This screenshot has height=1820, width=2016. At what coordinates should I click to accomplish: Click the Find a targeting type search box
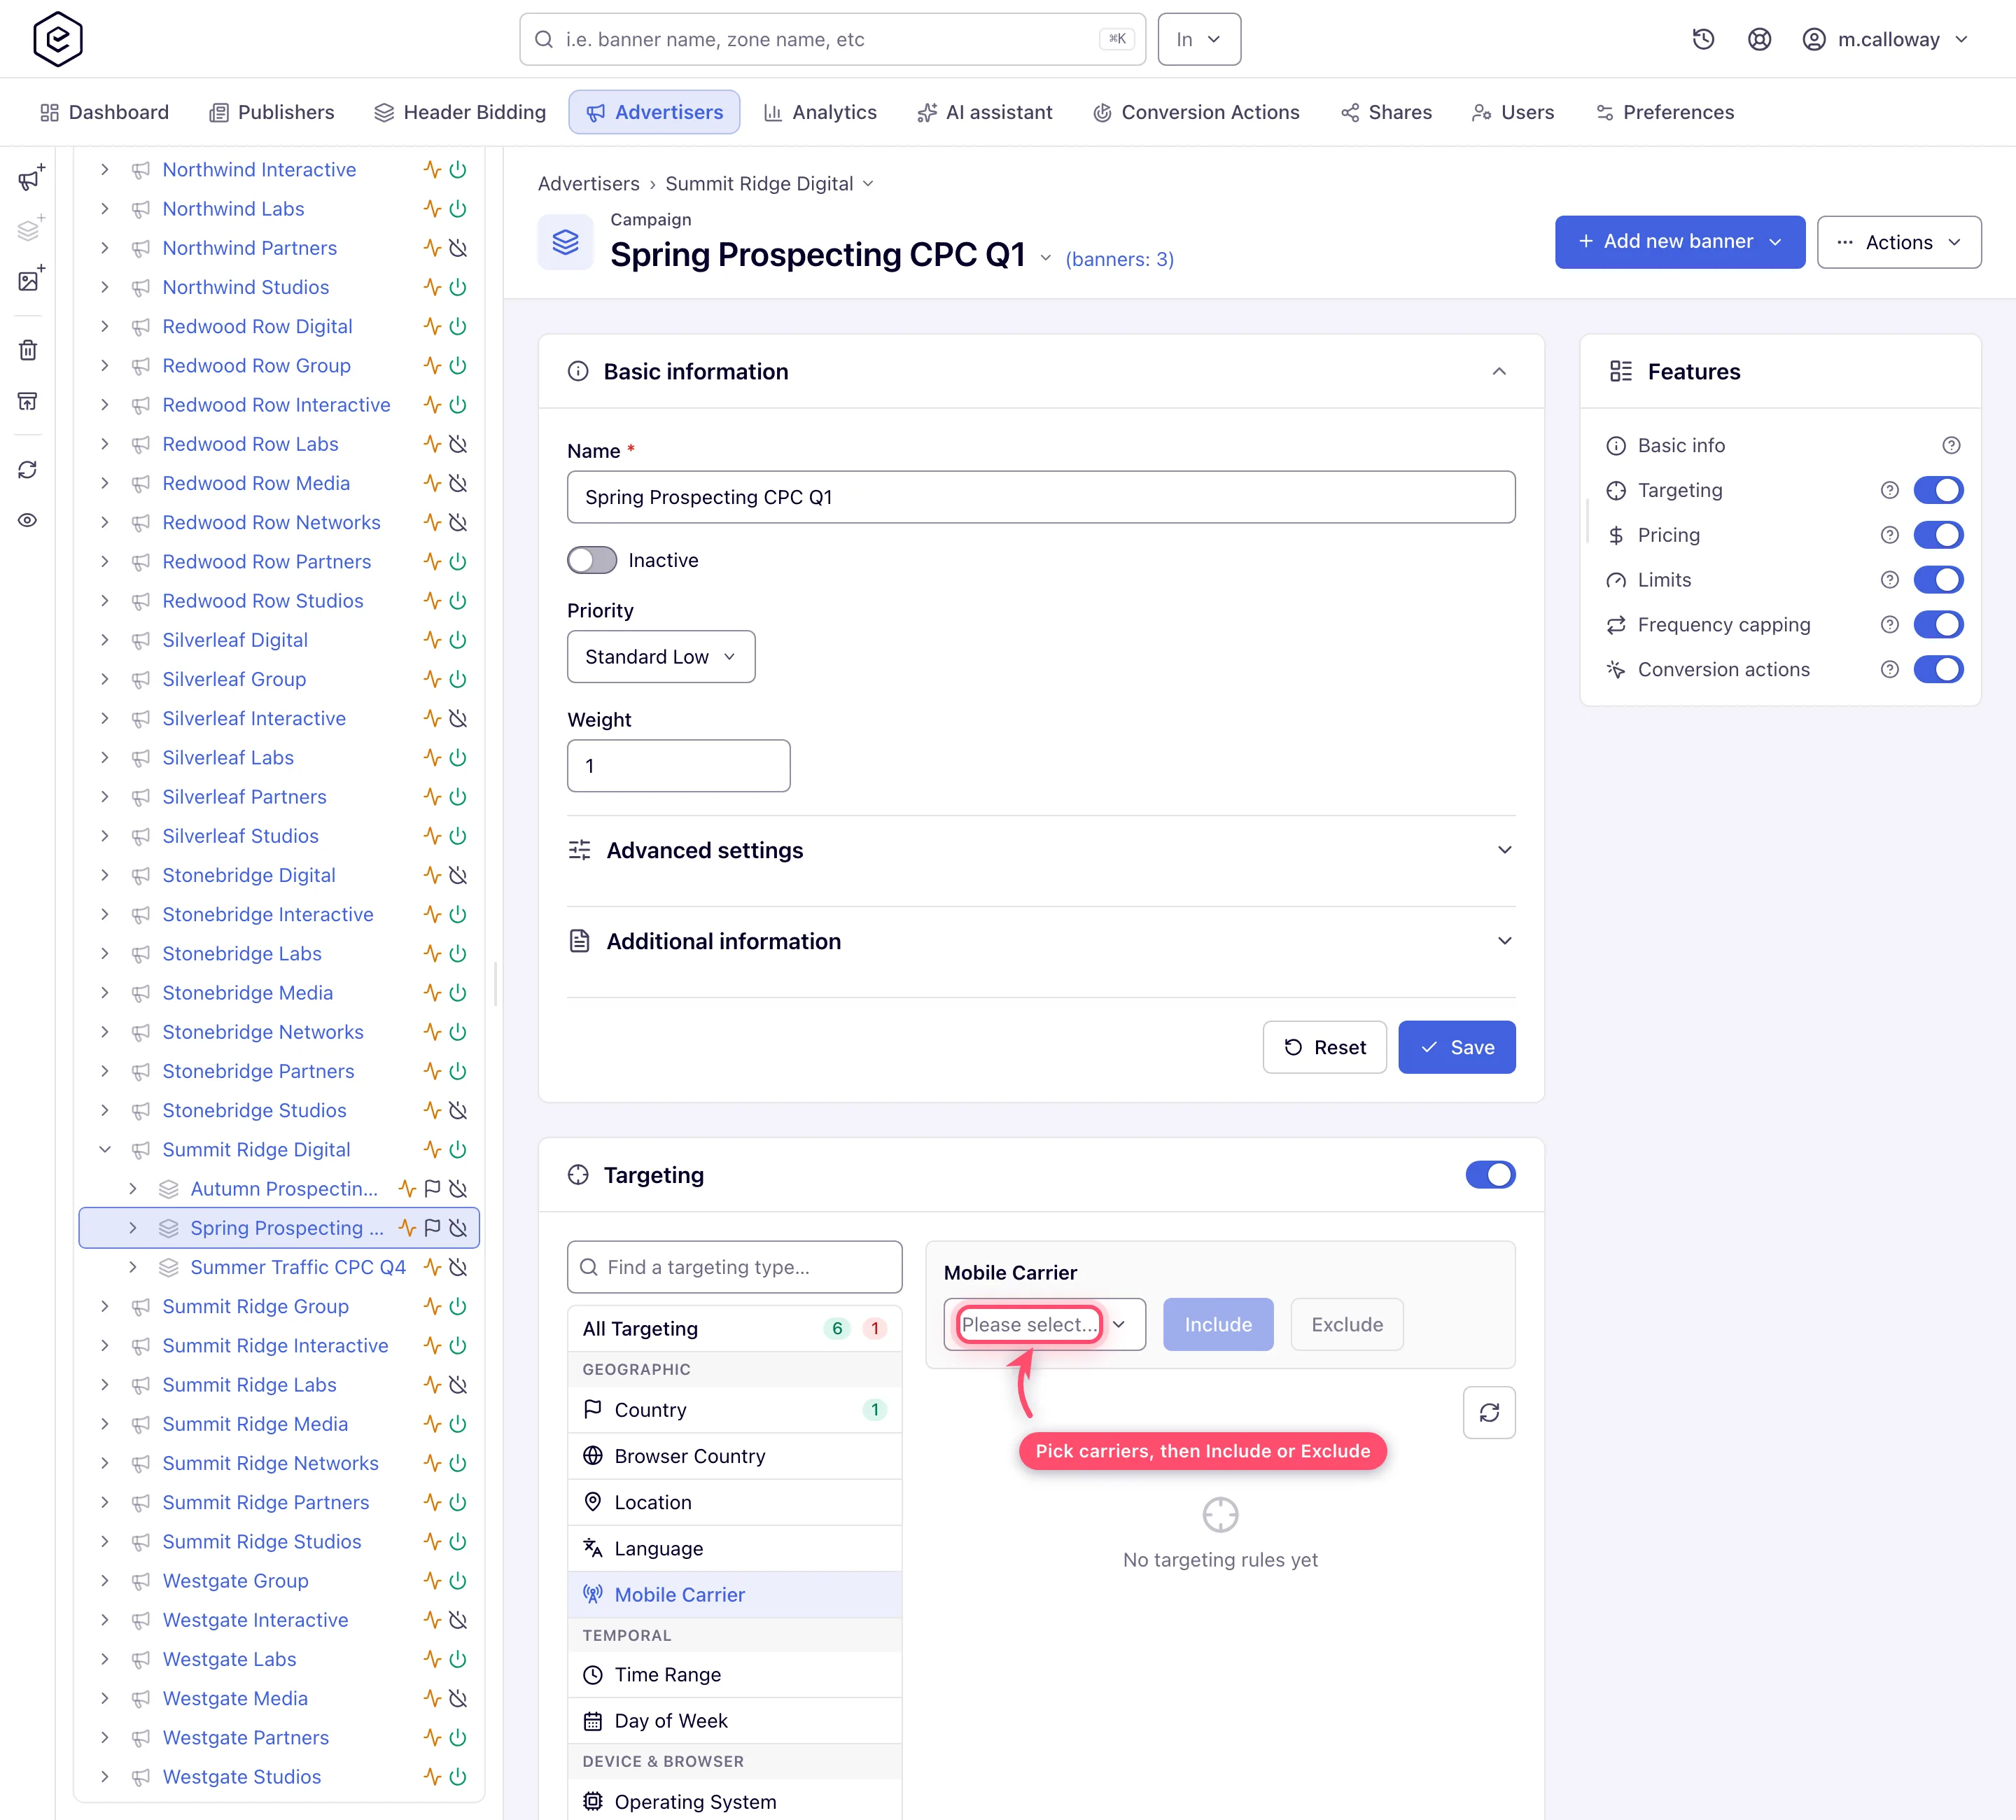click(x=734, y=1267)
